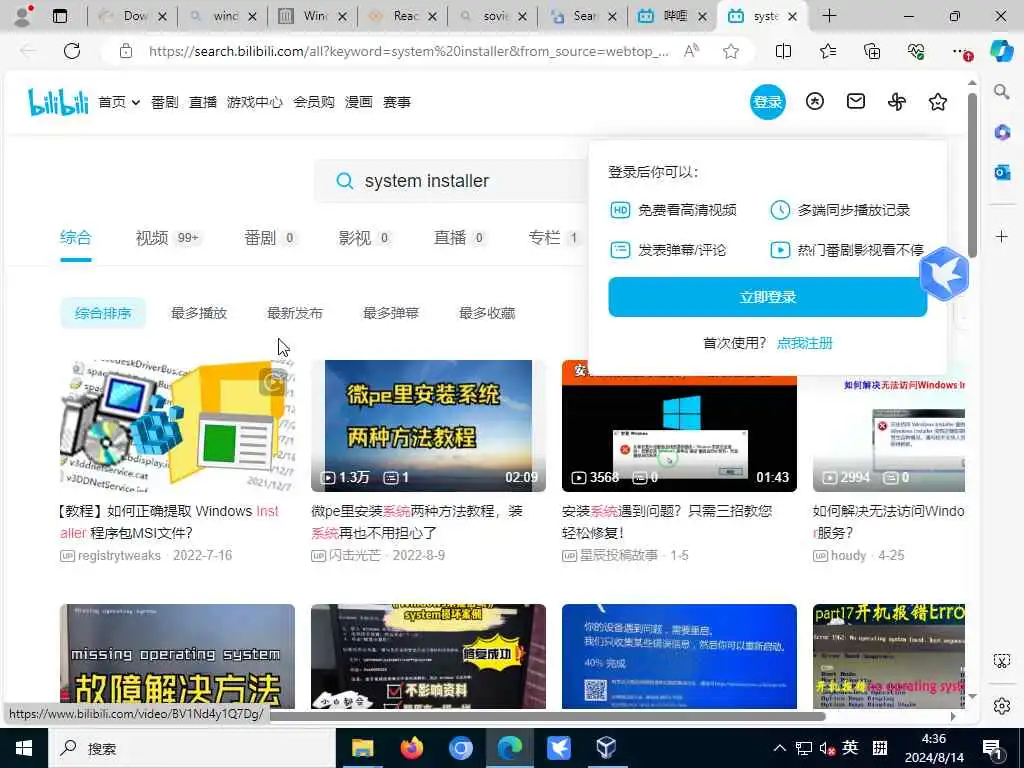Open the browser essentials heart icon
The width and height of the screenshot is (1024, 768).
coord(916,51)
